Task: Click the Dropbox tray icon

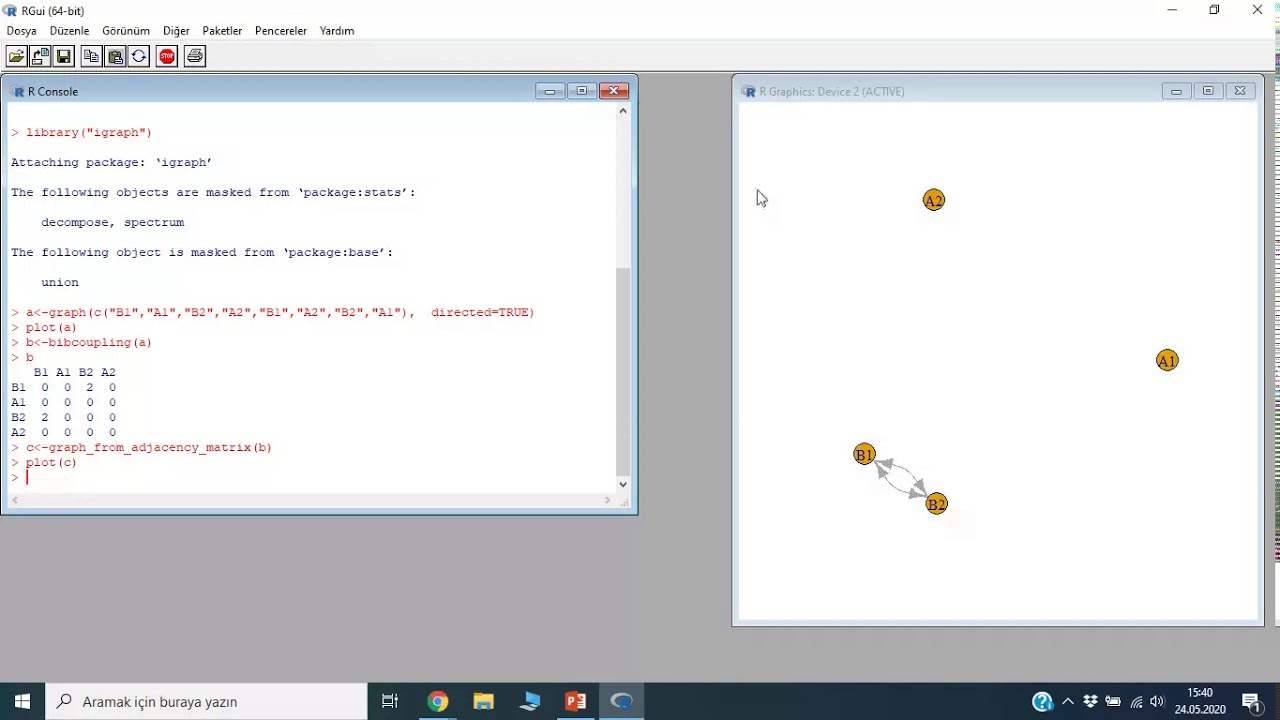Action: (x=1090, y=701)
